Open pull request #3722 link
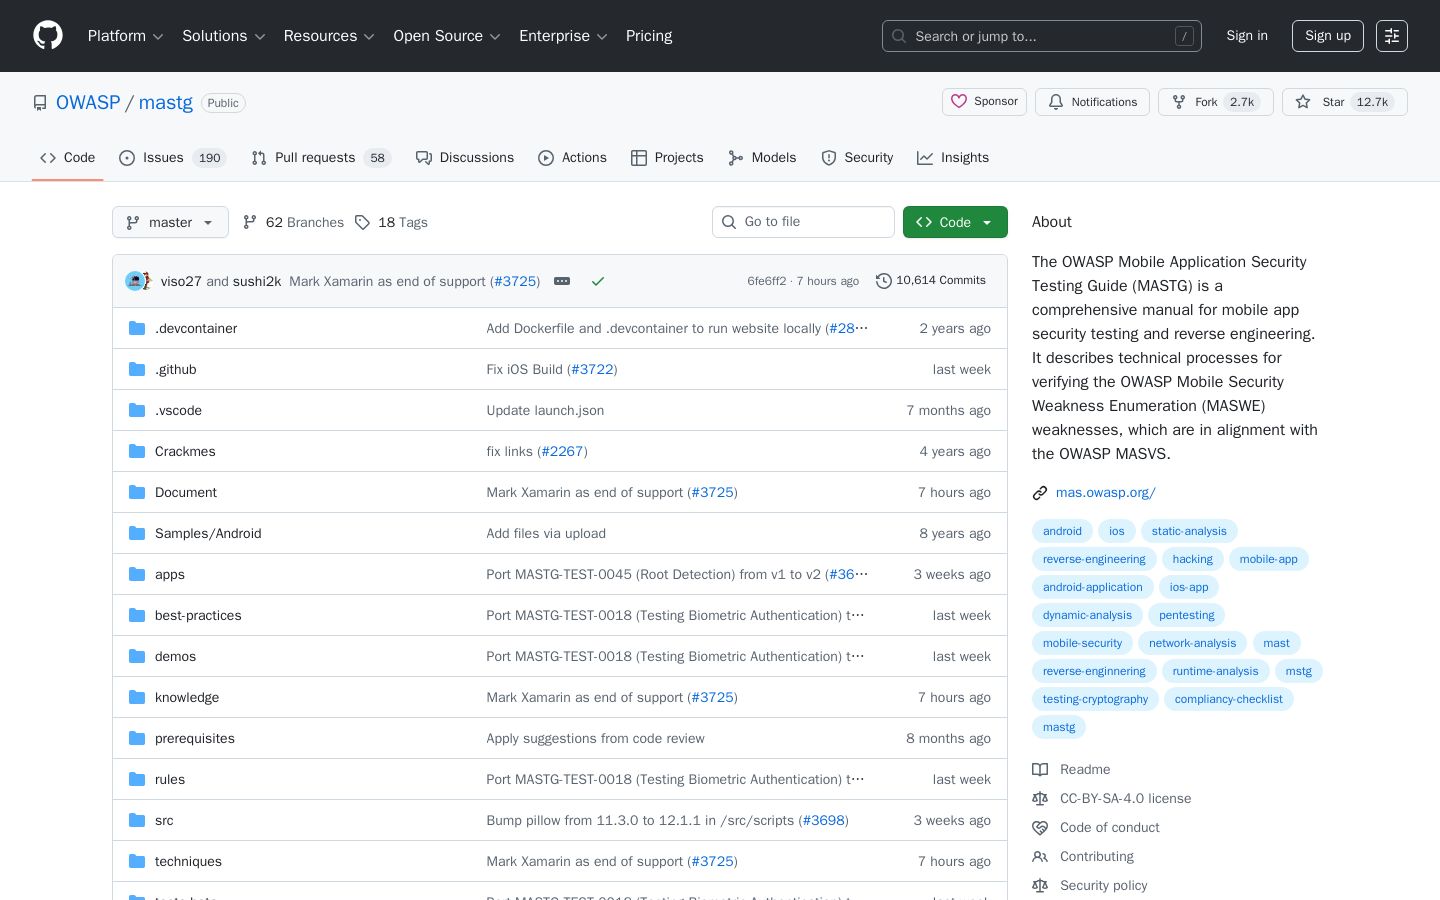1440x900 pixels. coord(592,369)
